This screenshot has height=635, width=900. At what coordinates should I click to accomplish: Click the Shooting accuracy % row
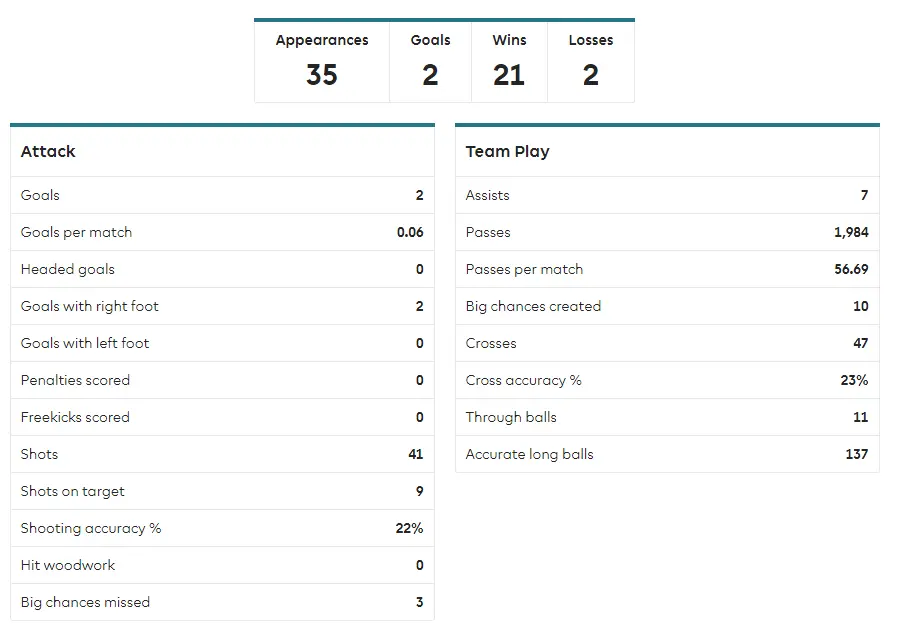point(222,528)
